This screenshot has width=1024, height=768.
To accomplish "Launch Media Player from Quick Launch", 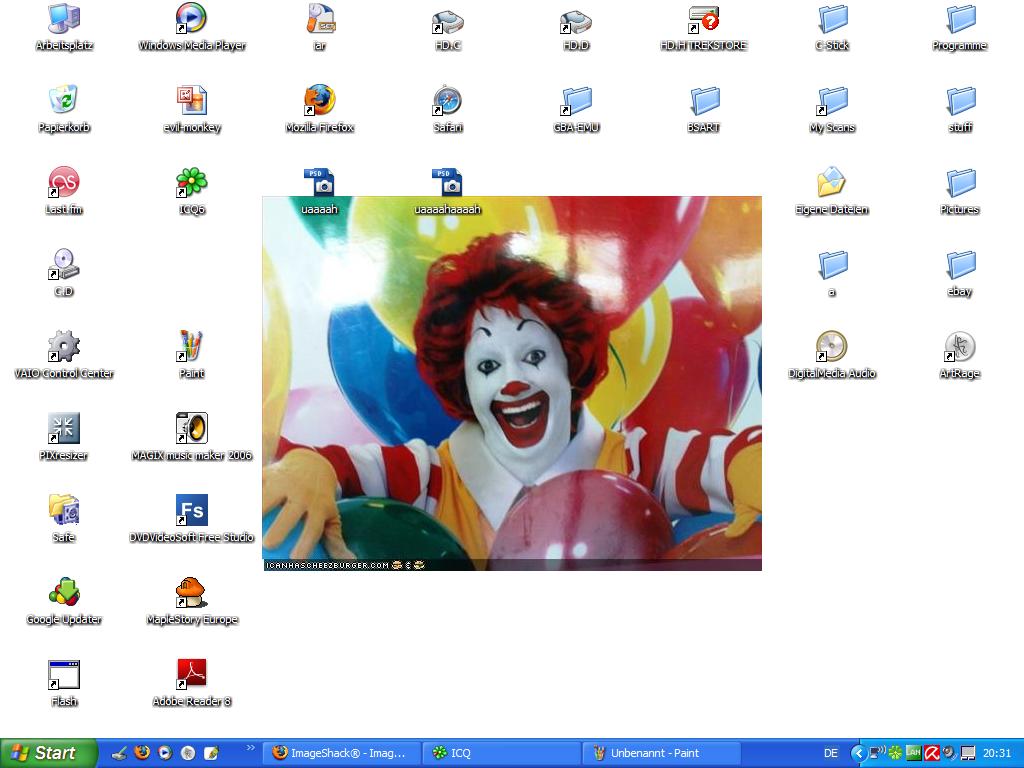I will pyautogui.click(x=165, y=753).
